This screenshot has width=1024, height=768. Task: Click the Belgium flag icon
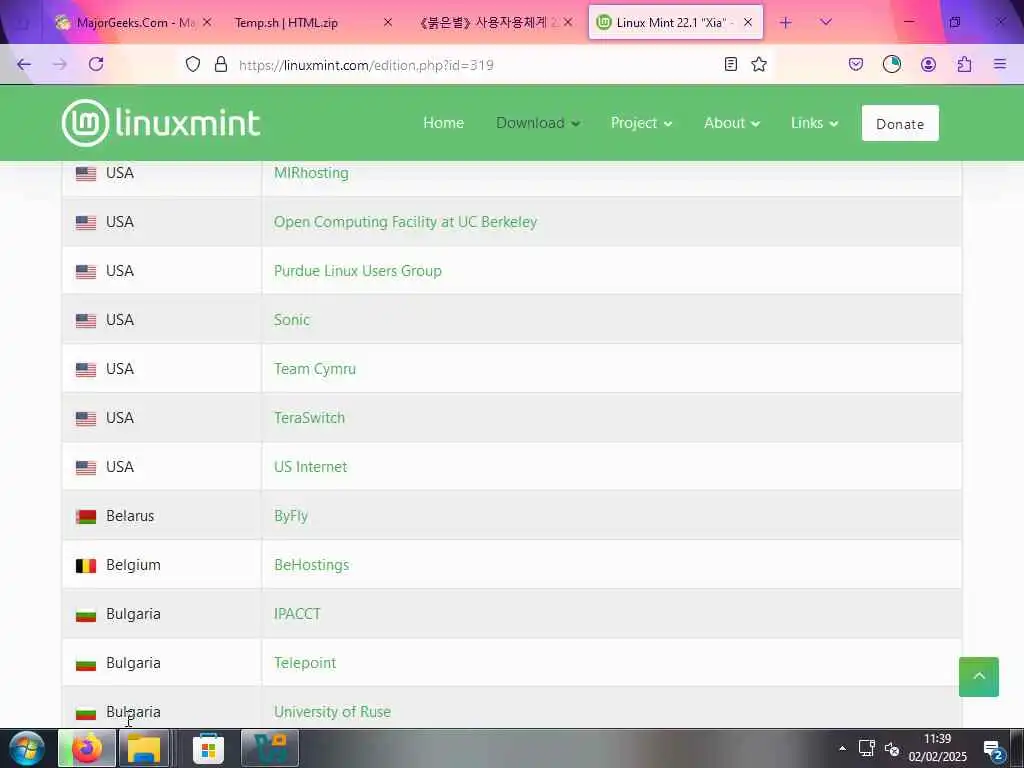86,566
